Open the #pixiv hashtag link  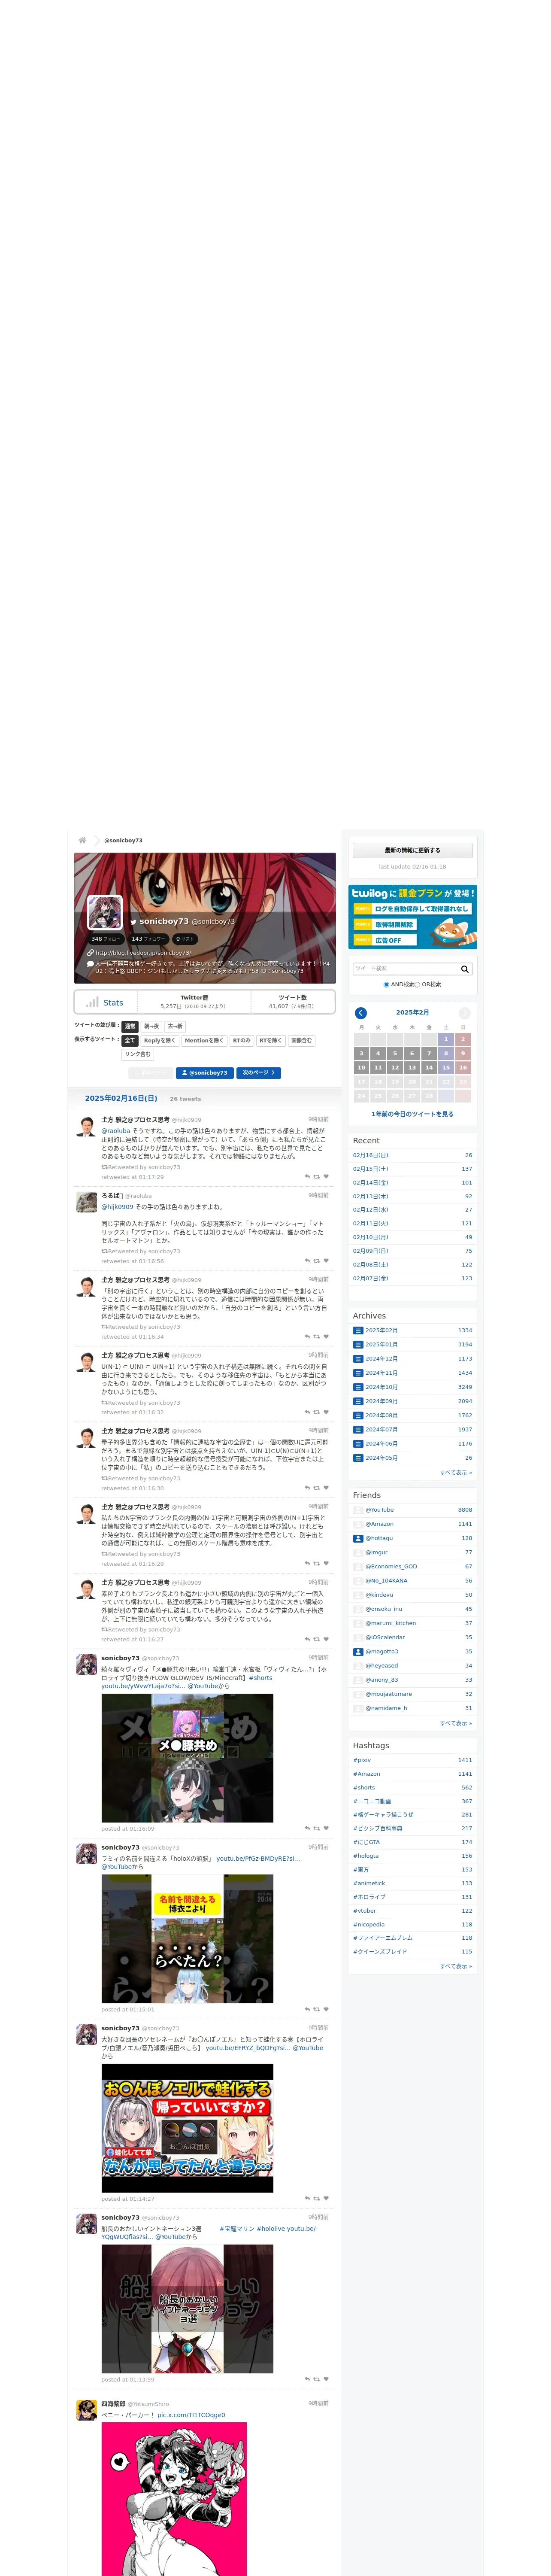pyautogui.click(x=362, y=1760)
